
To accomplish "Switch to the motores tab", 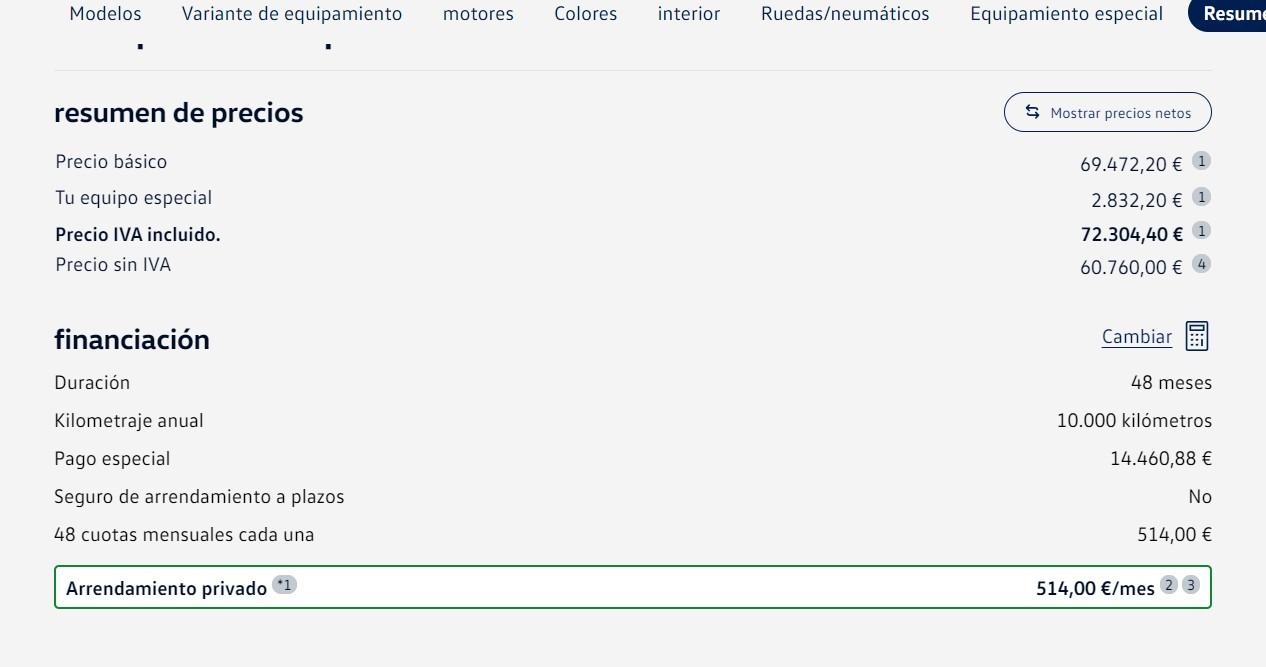I will (478, 14).
